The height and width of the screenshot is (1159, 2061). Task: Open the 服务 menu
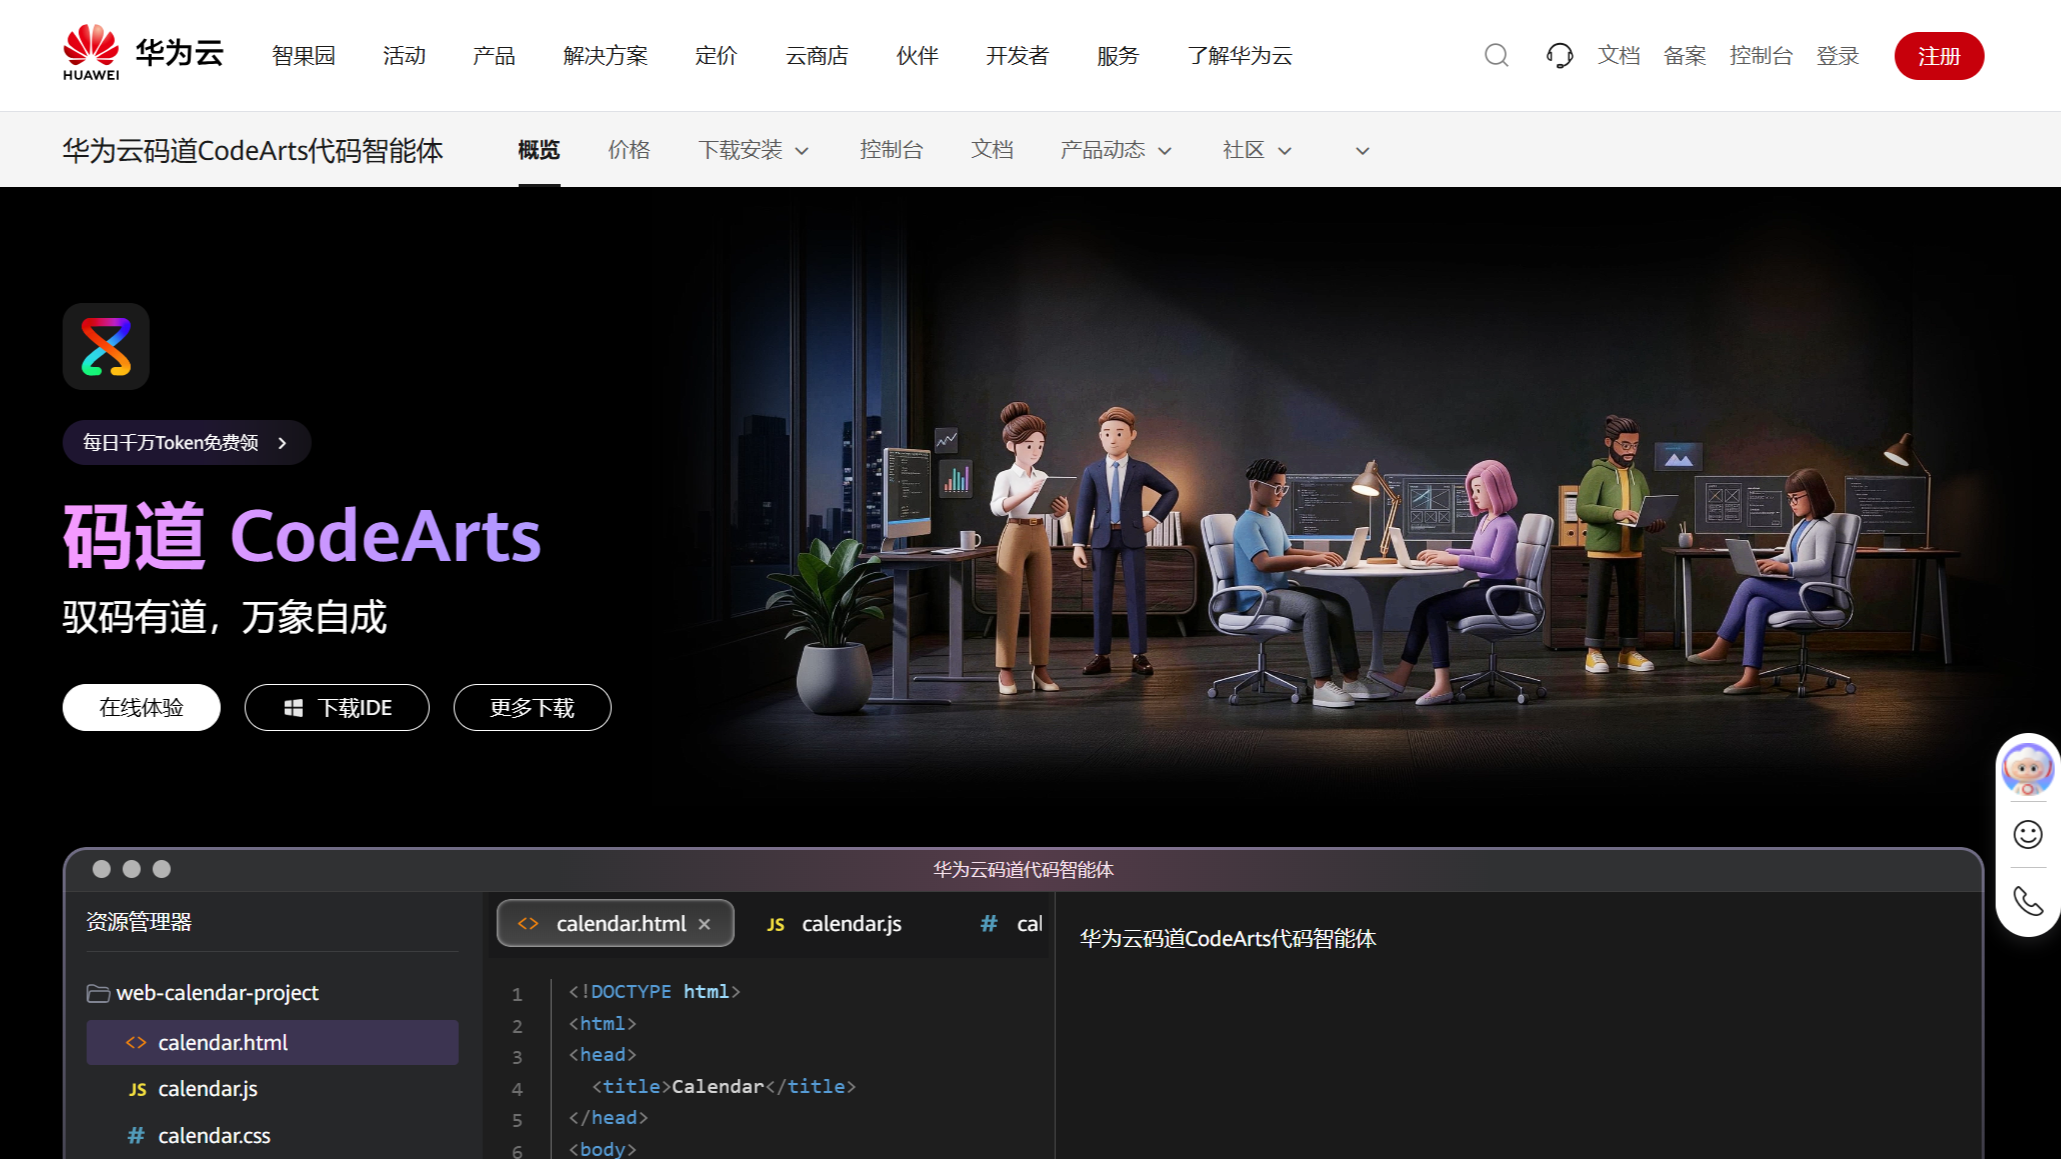(1118, 56)
